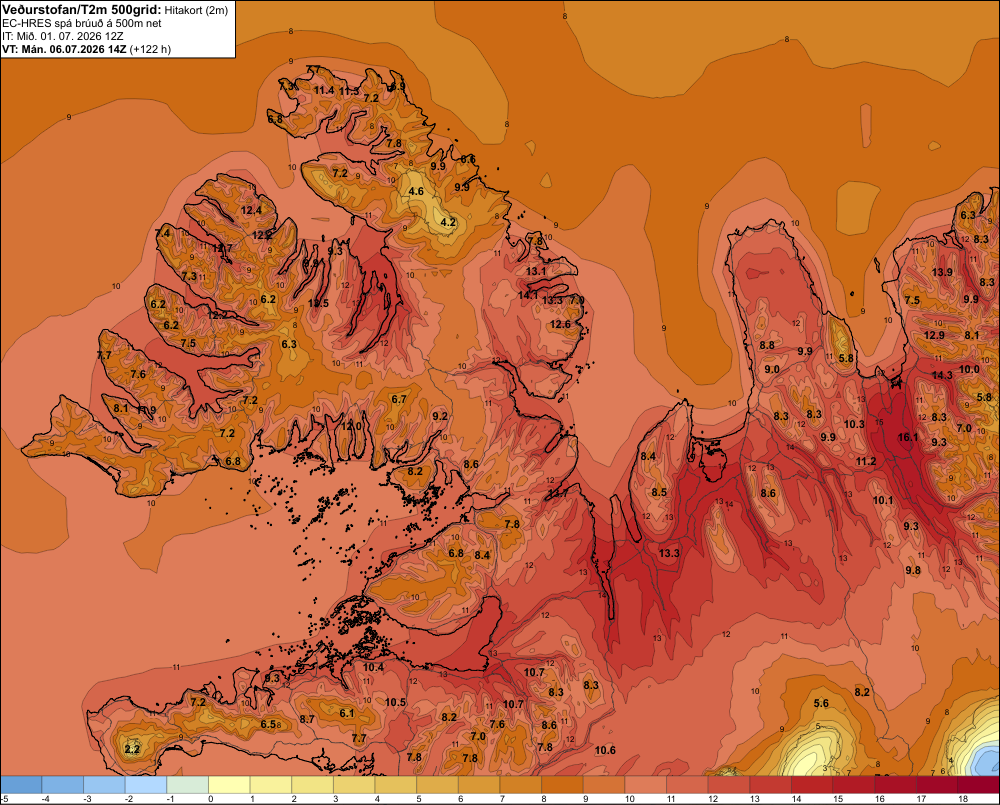Click the 9.2 temperature value
1000x805 pixels.
[439, 416]
